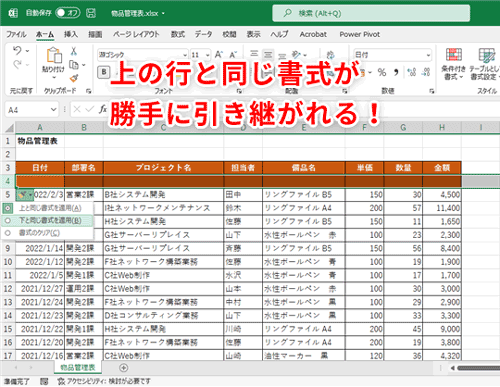Expand the paste options arrow under 貼り付け

click(54, 78)
